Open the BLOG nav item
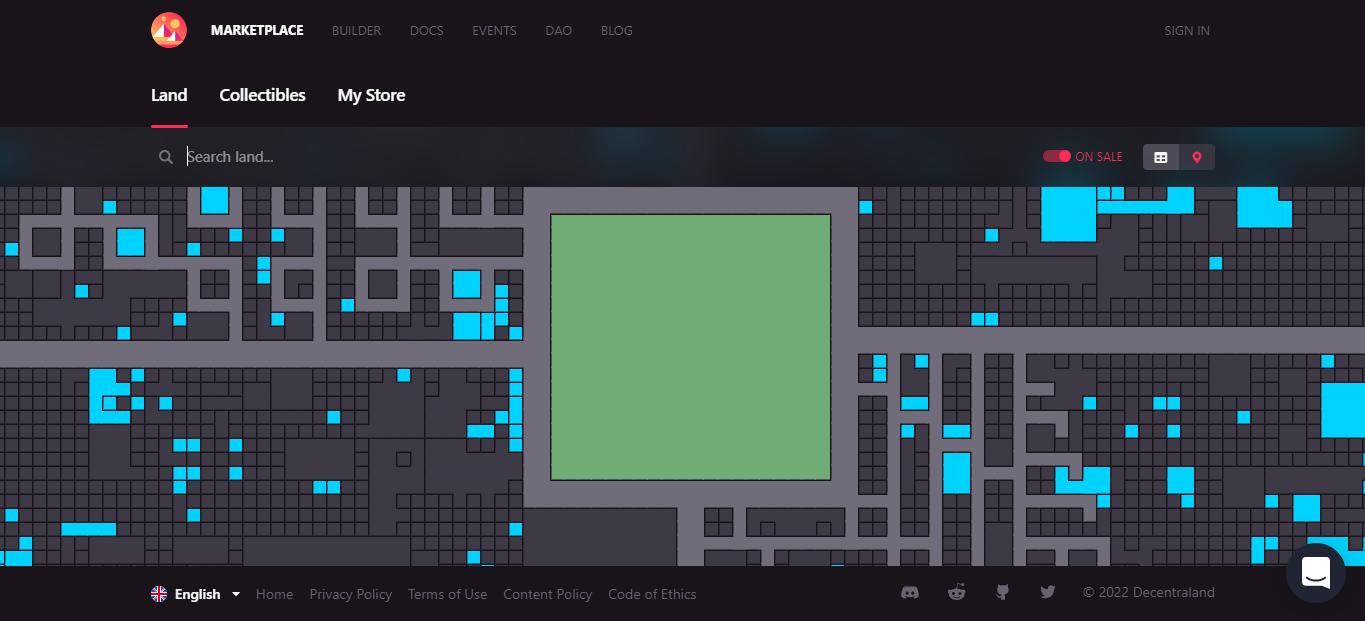Screen dimensions: 1365x621 click(x=616, y=31)
